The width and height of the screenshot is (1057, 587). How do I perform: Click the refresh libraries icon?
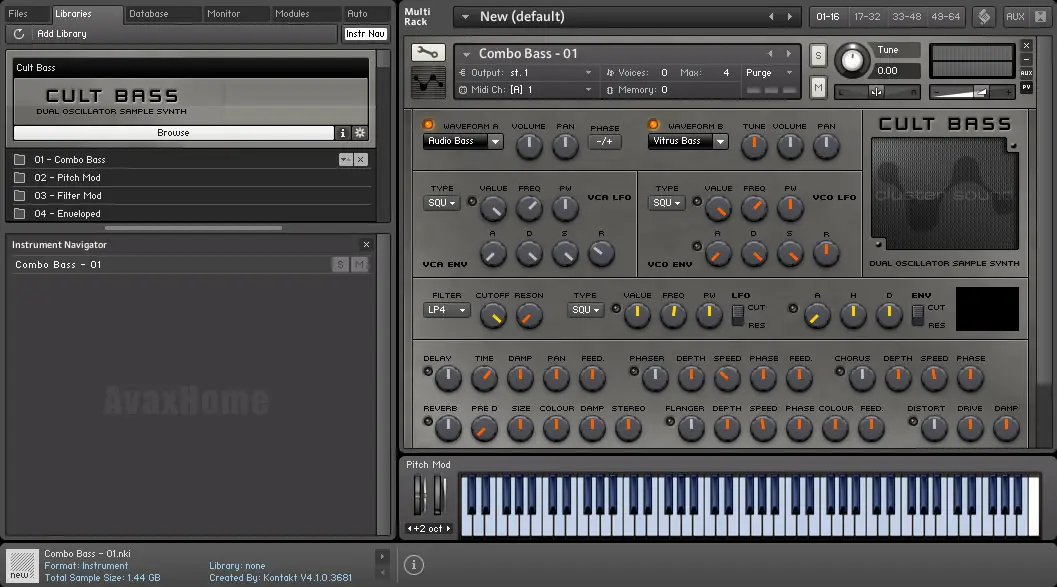[19, 34]
